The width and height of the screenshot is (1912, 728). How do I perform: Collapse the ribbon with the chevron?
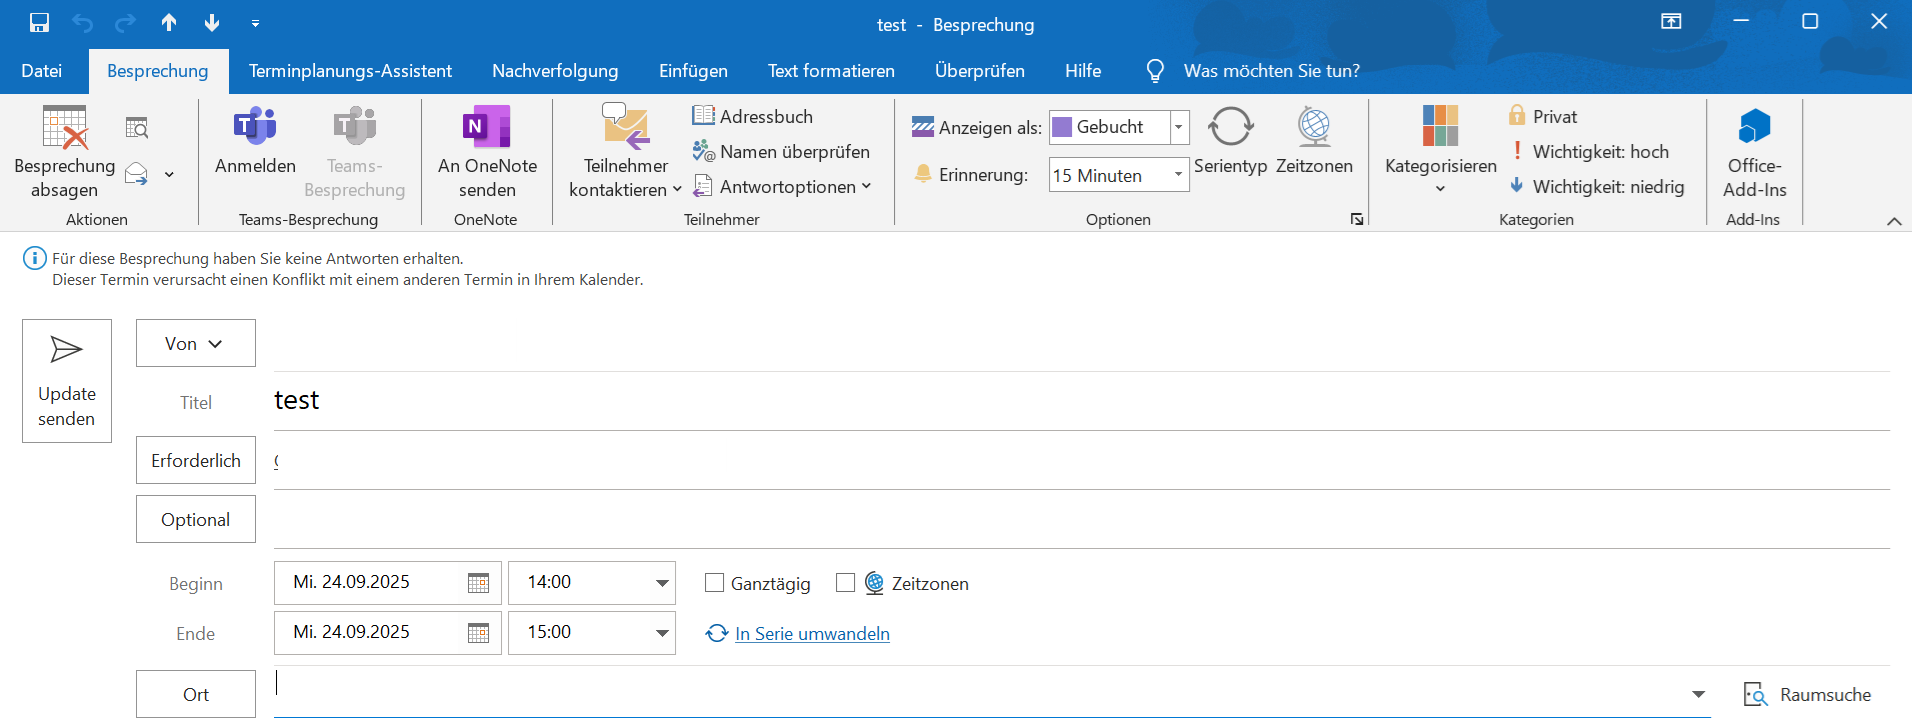coord(1894,221)
